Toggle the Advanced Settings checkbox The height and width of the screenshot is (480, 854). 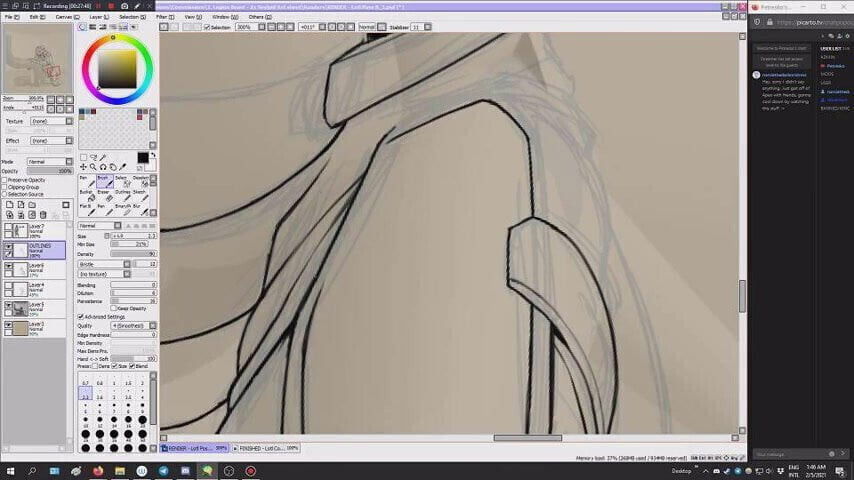tap(81, 317)
